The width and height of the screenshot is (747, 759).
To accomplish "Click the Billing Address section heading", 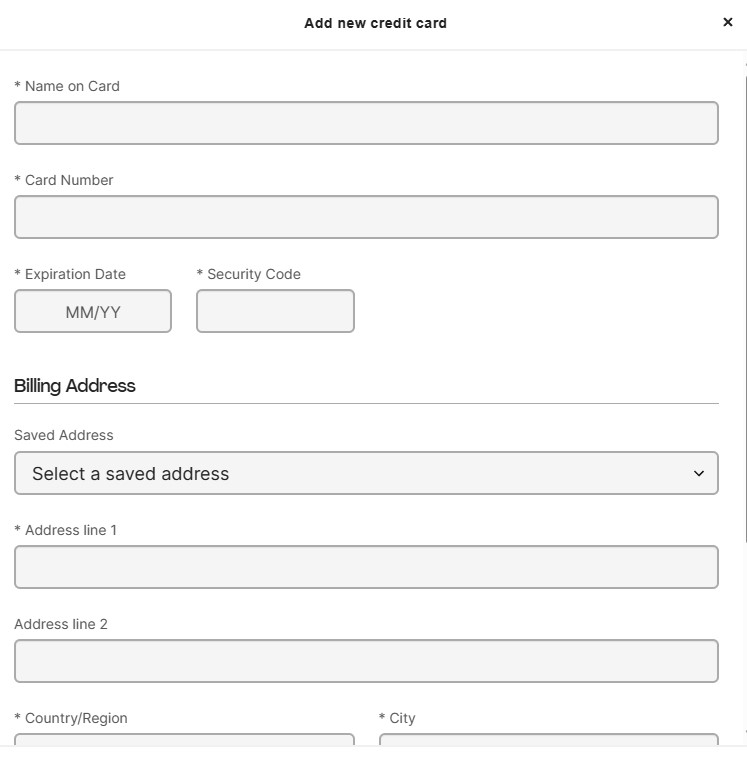I will [75, 386].
